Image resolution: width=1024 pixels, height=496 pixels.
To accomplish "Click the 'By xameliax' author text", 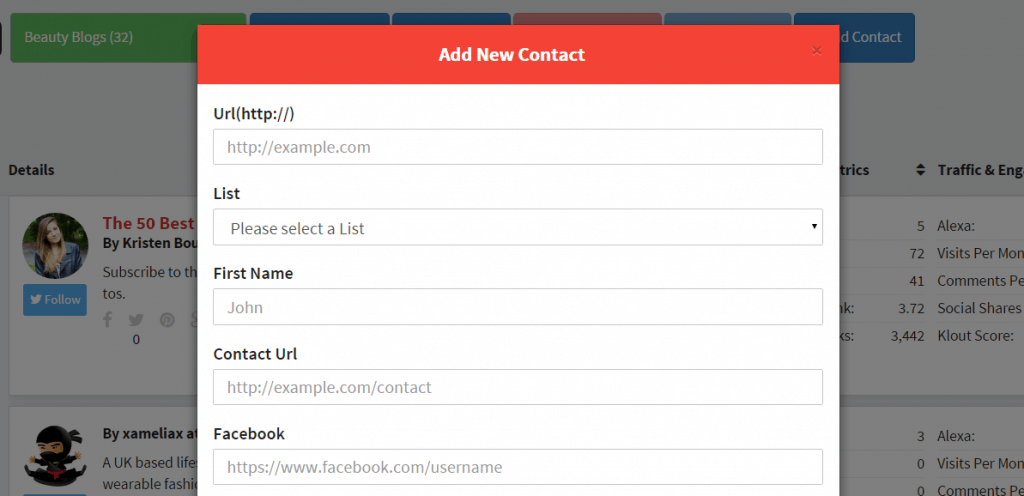I will [x=150, y=433].
